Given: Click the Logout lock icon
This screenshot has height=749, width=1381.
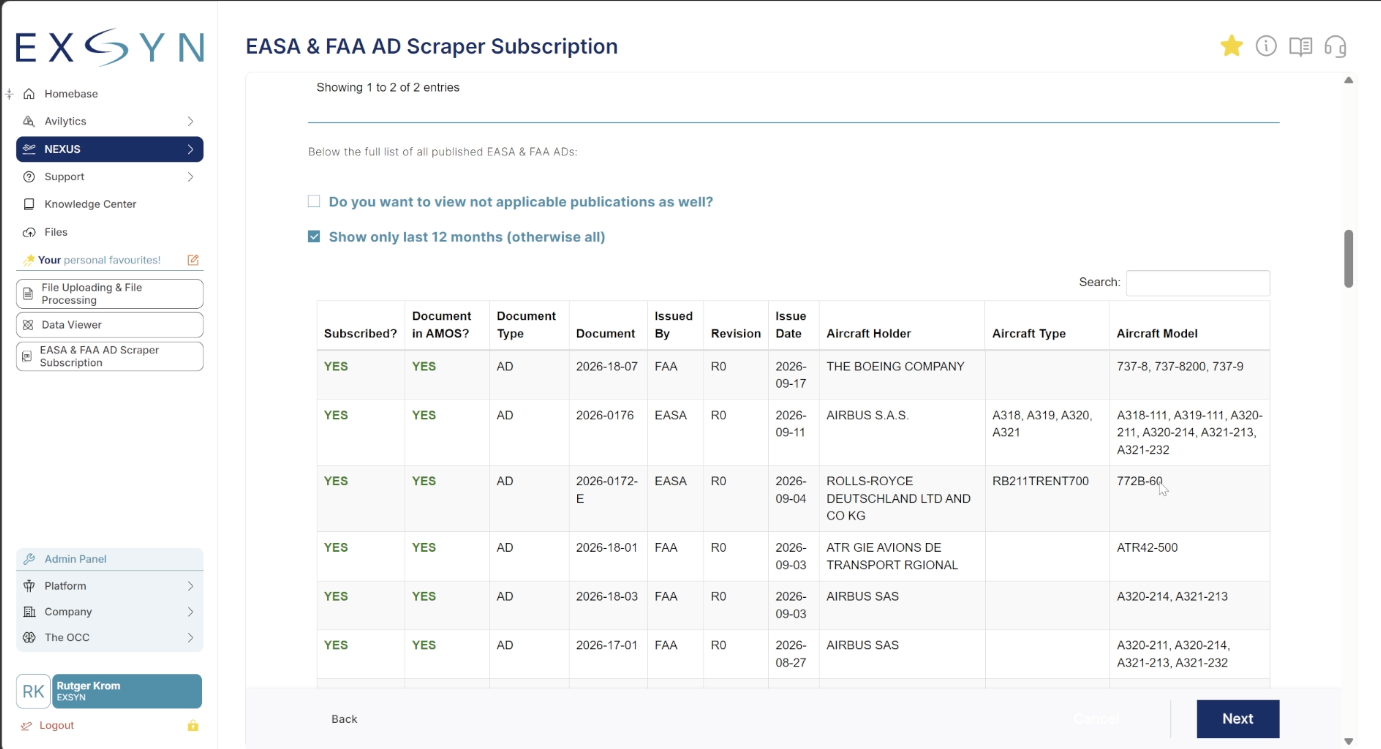Looking at the screenshot, I should click(x=193, y=725).
